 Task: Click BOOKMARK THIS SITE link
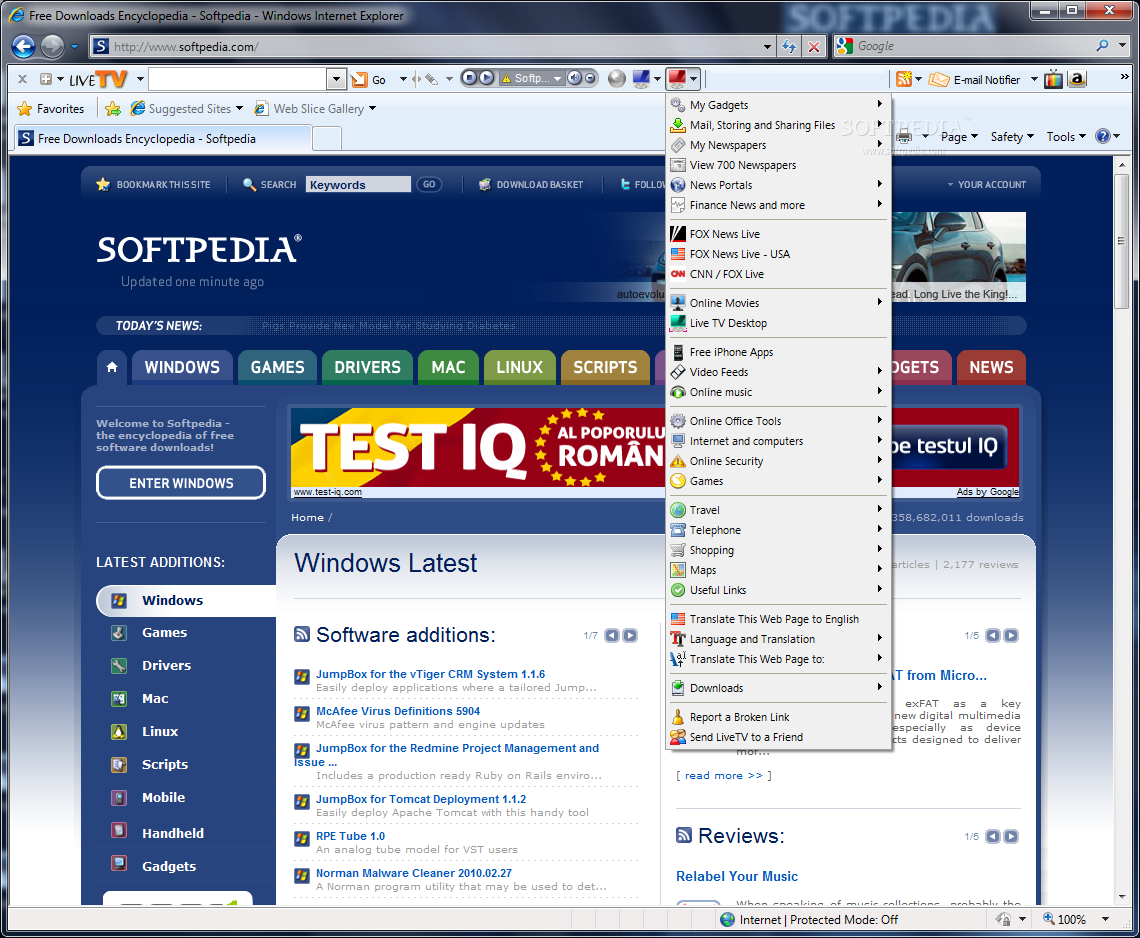point(154,185)
